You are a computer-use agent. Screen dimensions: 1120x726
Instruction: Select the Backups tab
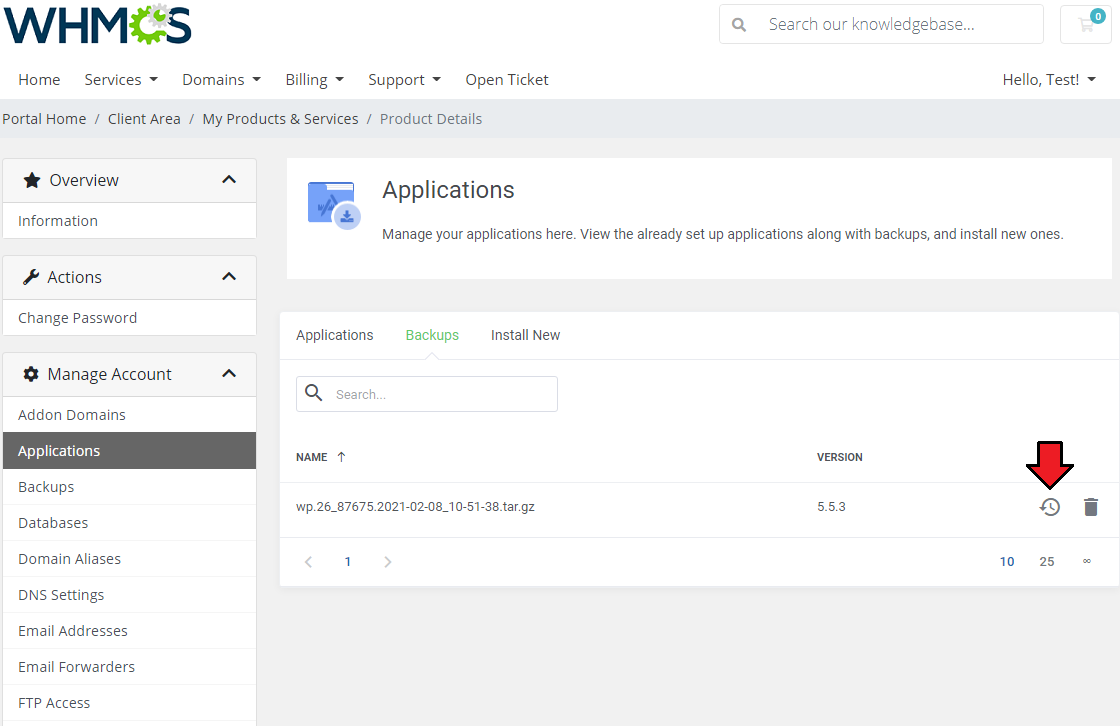[432, 335]
